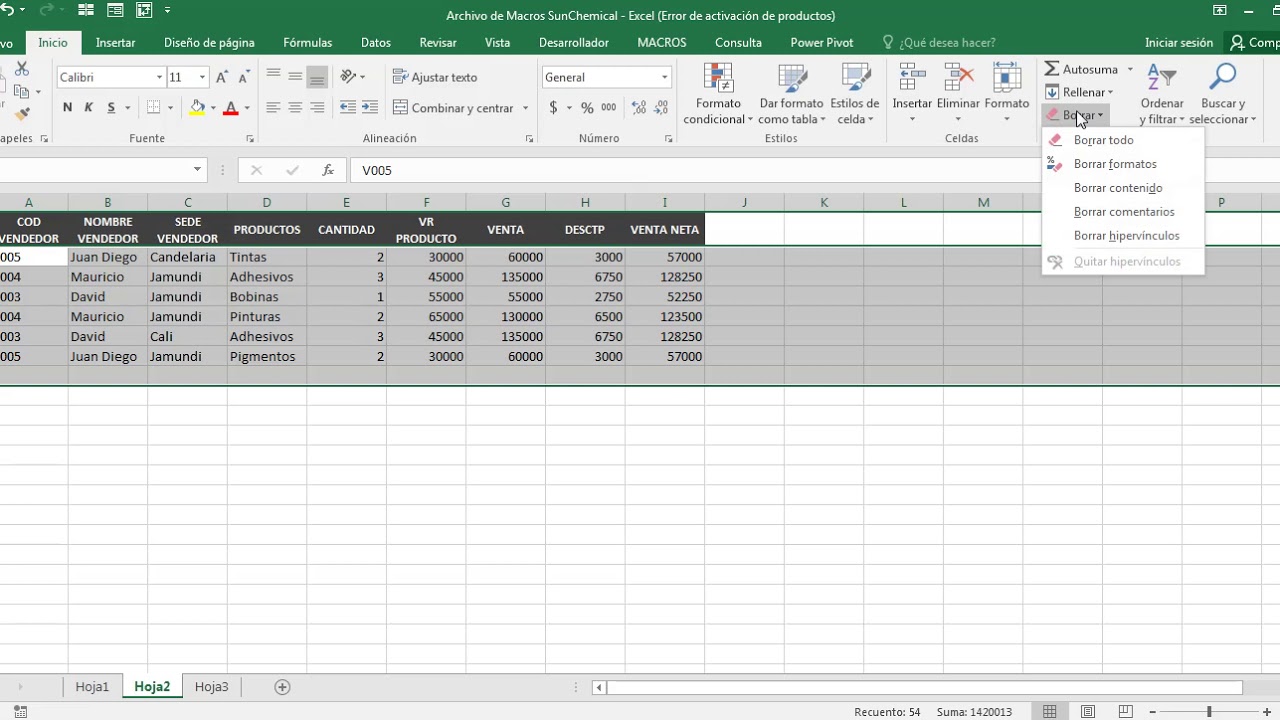
Task: Toggle bold N formatting
Action: tap(67, 107)
